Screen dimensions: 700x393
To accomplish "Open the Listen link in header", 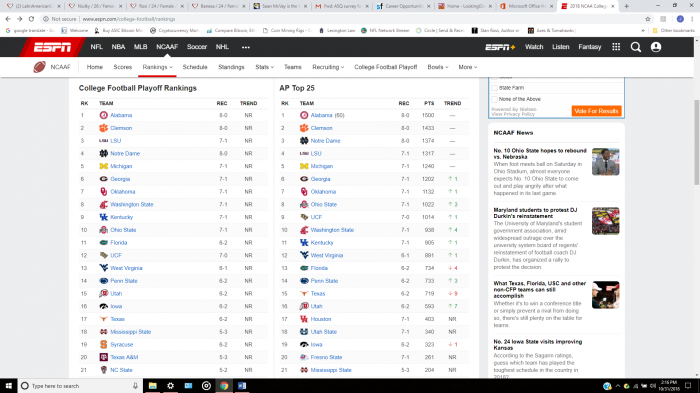I will (560, 47).
